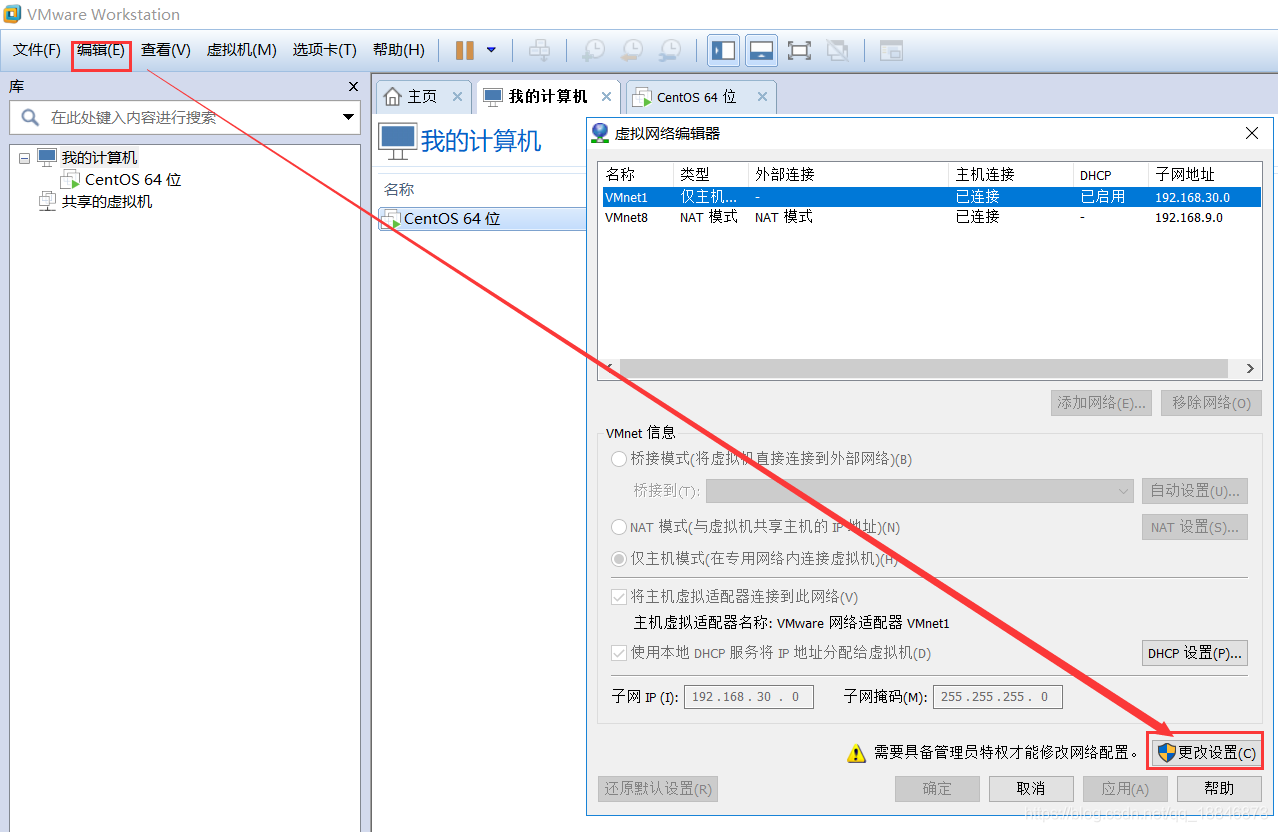1278x832 pixels.
Task: Click the 还原默认设置(R) button
Action: (658, 789)
